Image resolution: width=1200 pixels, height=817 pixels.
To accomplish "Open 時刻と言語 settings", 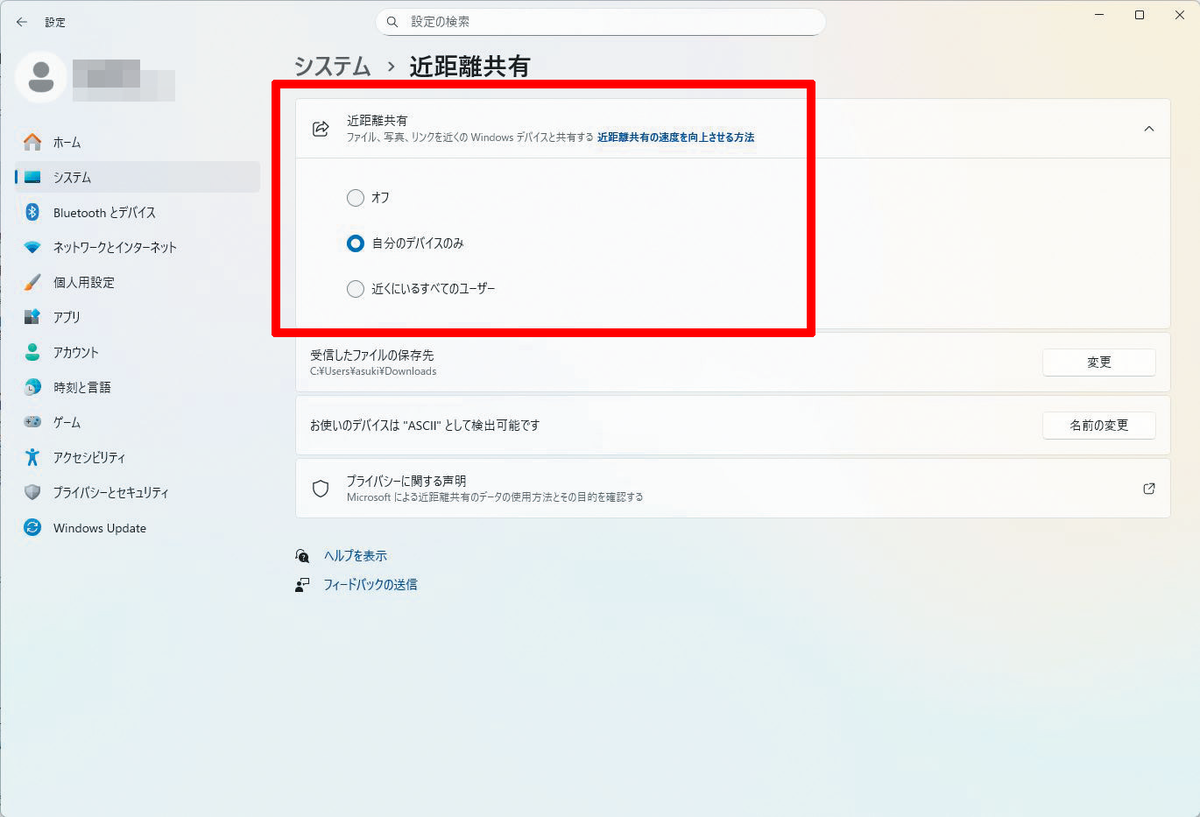I will (80, 387).
